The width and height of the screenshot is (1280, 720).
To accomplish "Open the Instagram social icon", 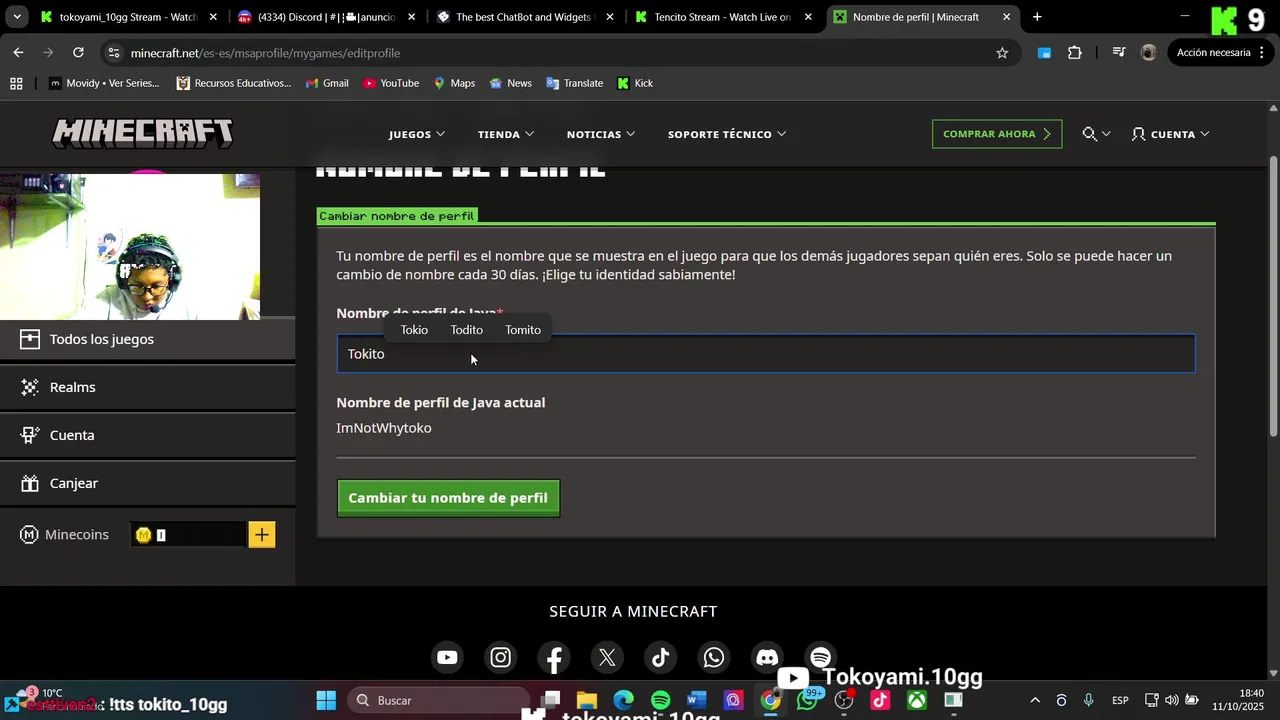I will (x=501, y=657).
